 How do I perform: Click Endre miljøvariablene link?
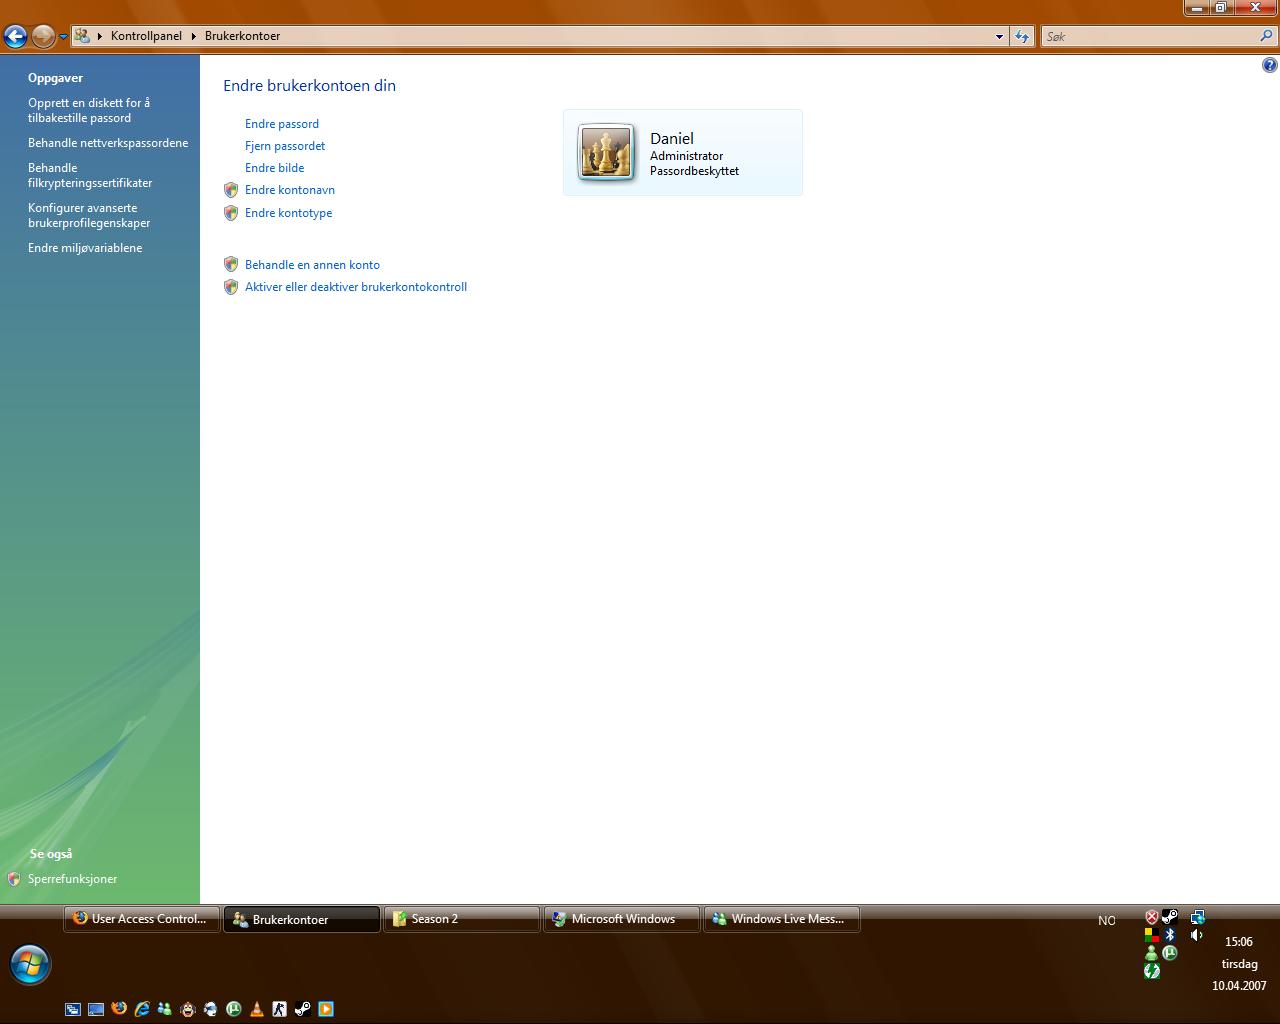[85, 248]
